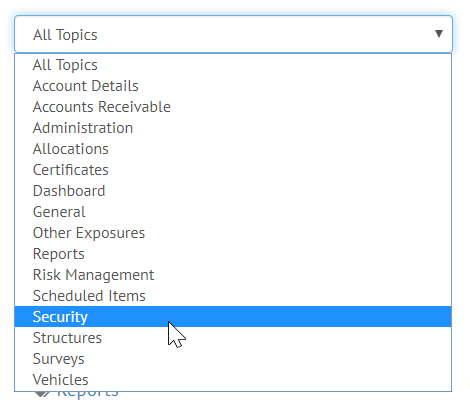Select All Topics option in list
Screen dimensions: 470x406
pos(233,65)
